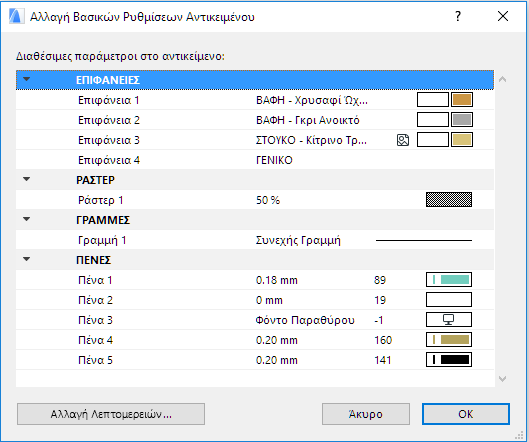The width and height of the screenshot is (529, 442).
Task: Click the ΒΑΦΗ - Γκρι Ανοικτό value
Action: pos(308,120)
